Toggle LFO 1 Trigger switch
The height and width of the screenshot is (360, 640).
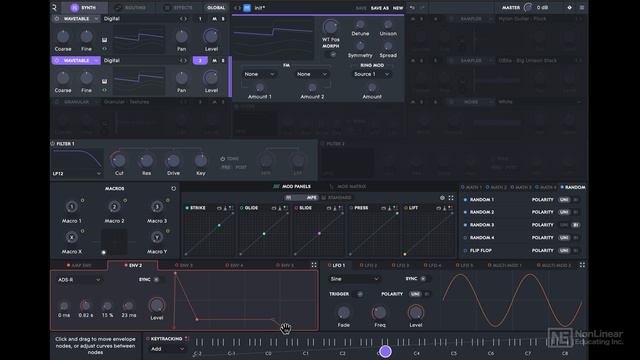click(x=360, y=294)
